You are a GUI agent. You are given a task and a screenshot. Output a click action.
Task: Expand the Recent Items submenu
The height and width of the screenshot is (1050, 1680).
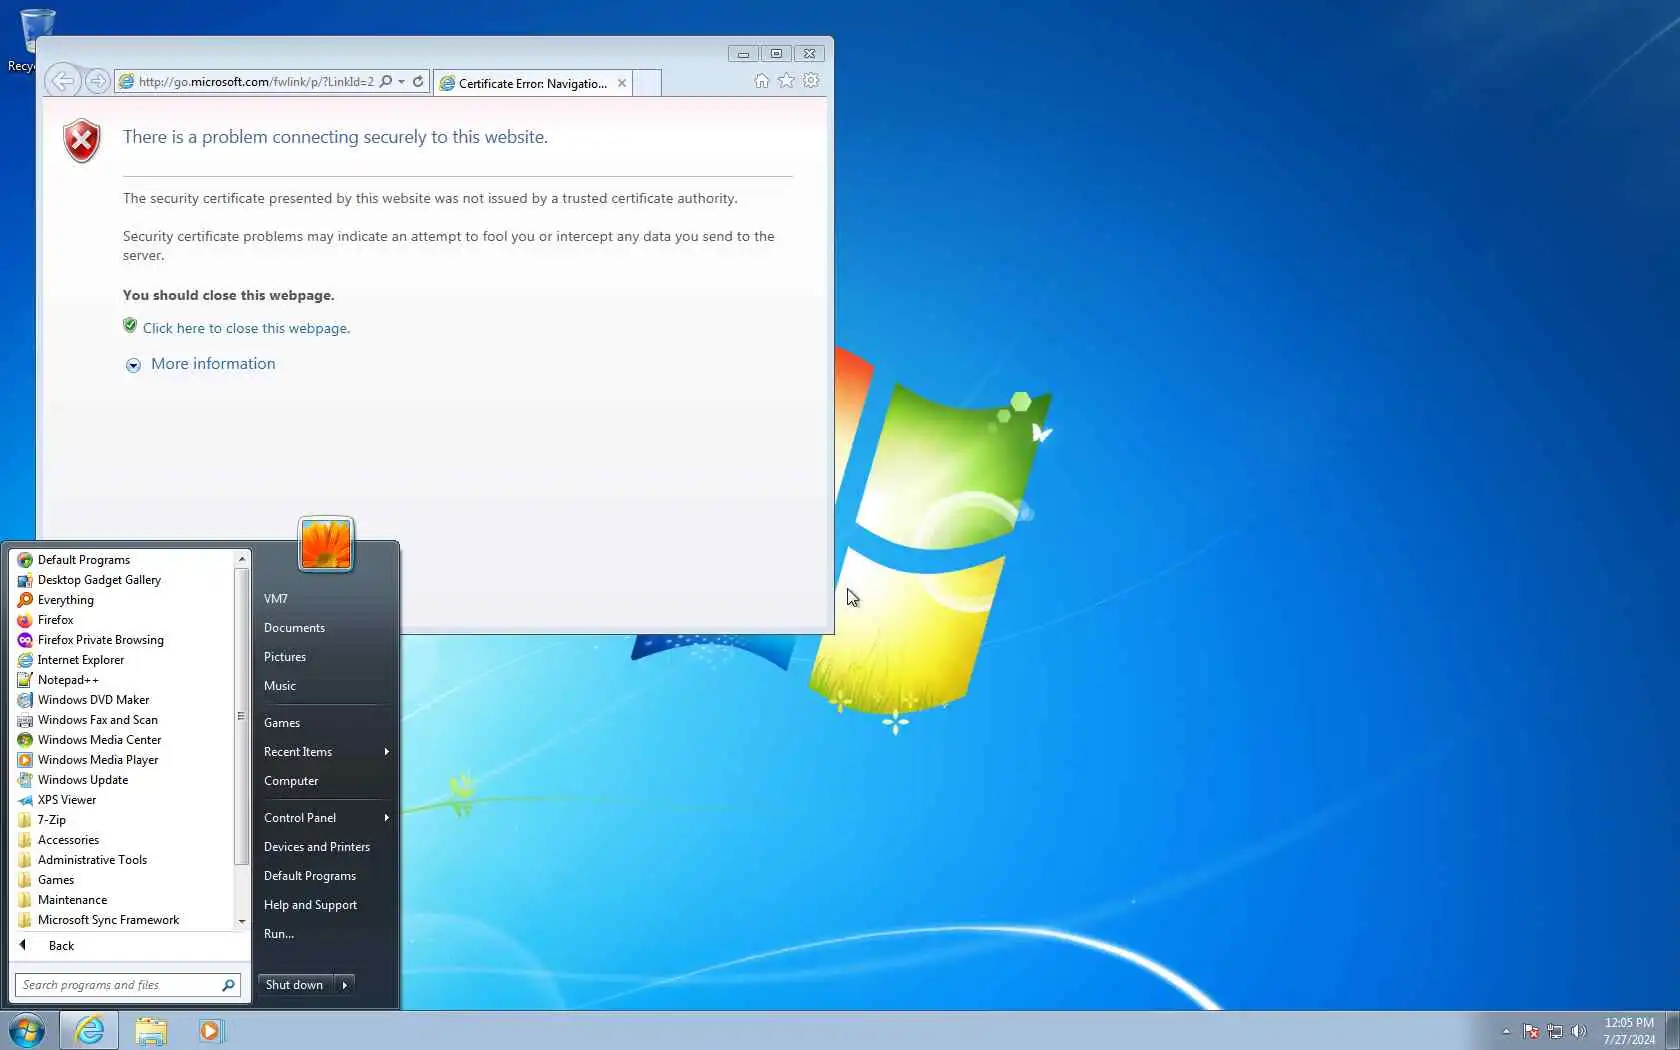click(x=324, y=752)
